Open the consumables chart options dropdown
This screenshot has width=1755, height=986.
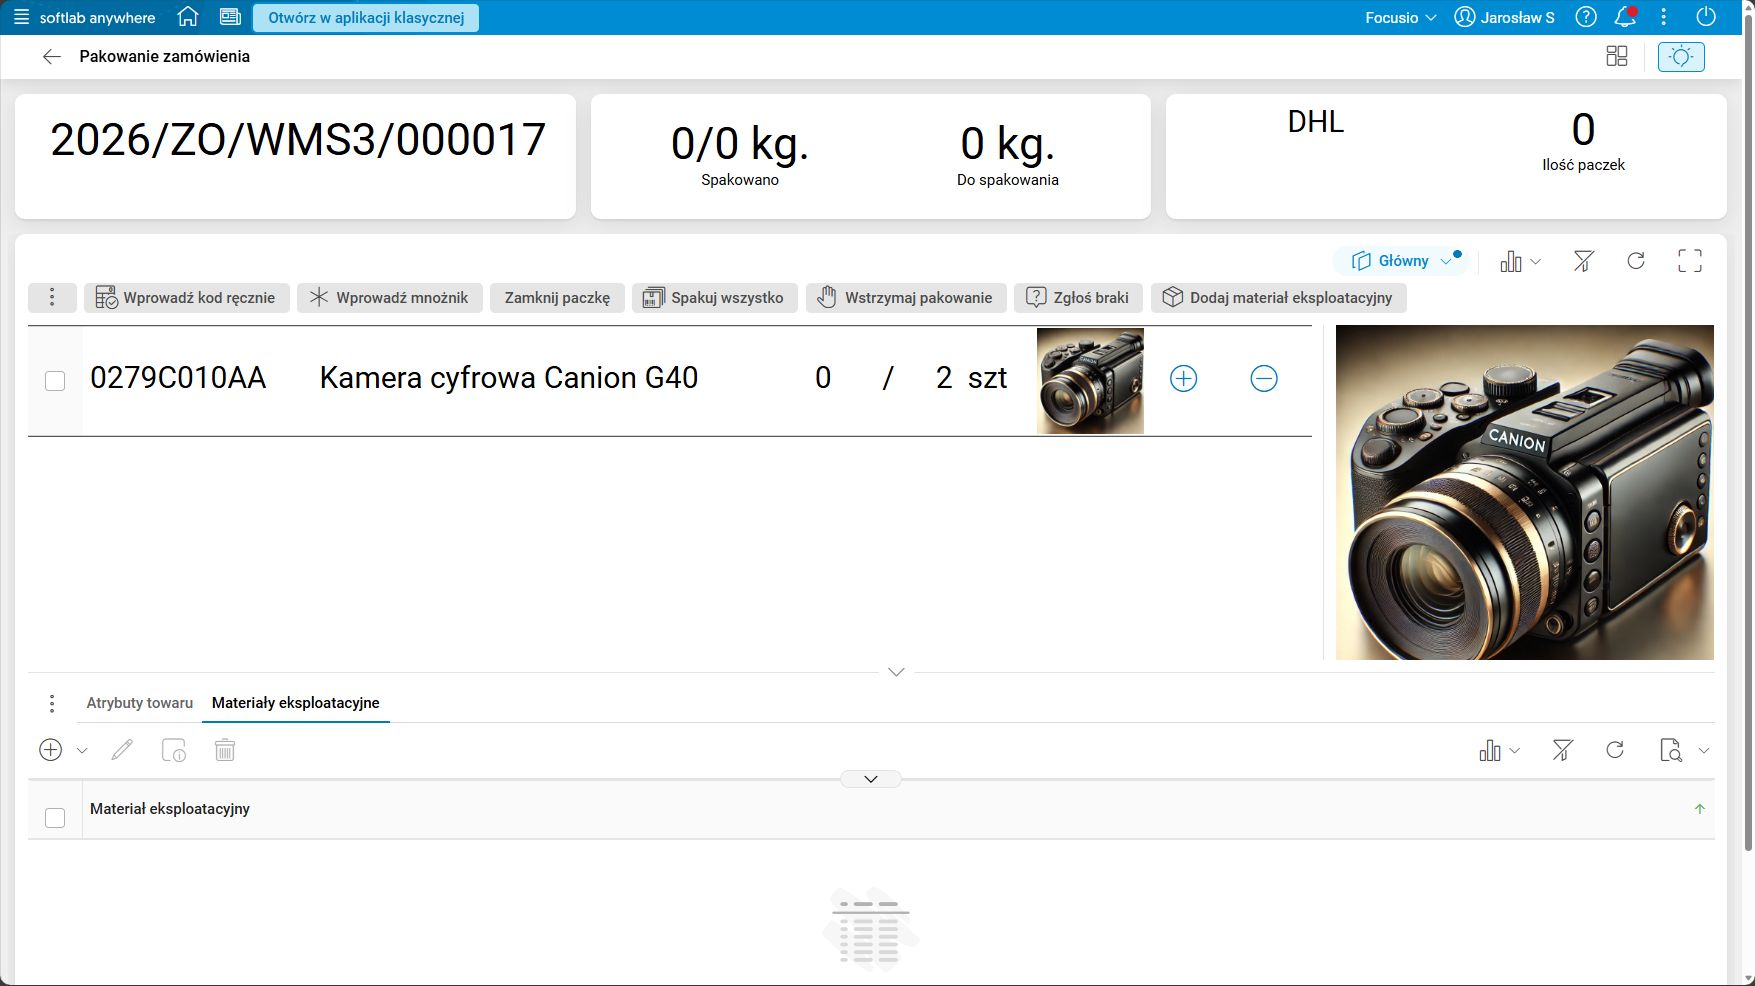point(1499,750)
